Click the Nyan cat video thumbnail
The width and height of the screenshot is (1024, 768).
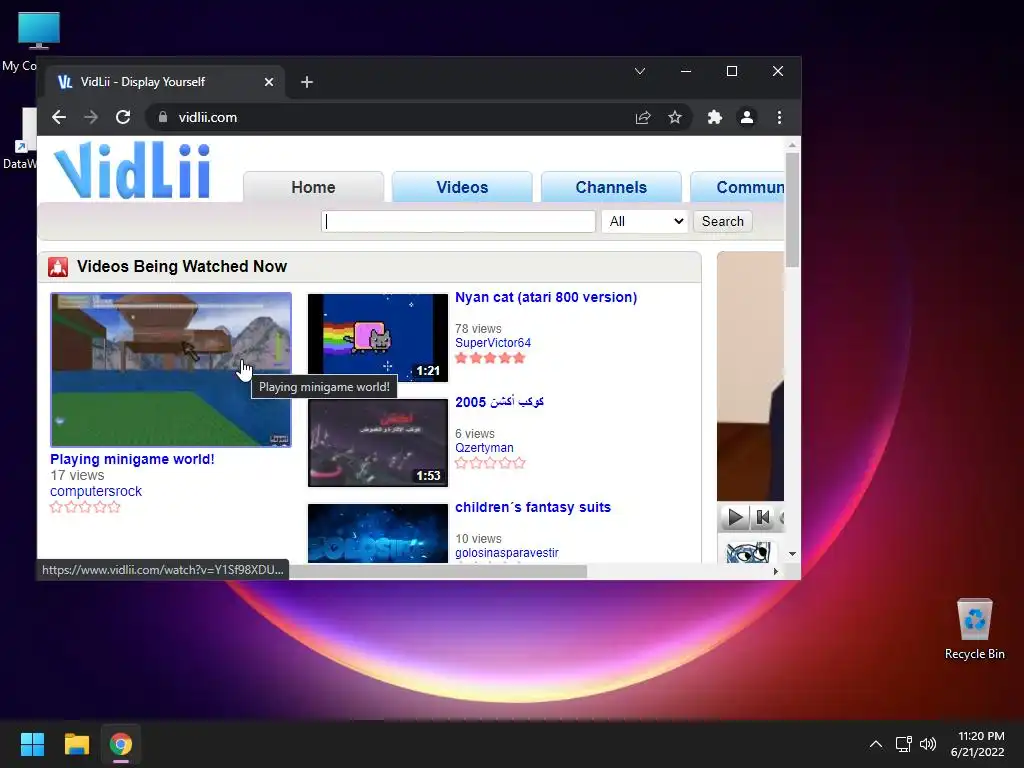click(x=378, y=338)
